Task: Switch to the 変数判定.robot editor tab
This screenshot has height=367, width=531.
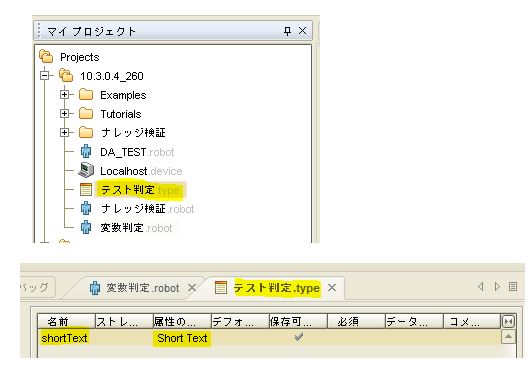Action: click(x=143, y=288)
